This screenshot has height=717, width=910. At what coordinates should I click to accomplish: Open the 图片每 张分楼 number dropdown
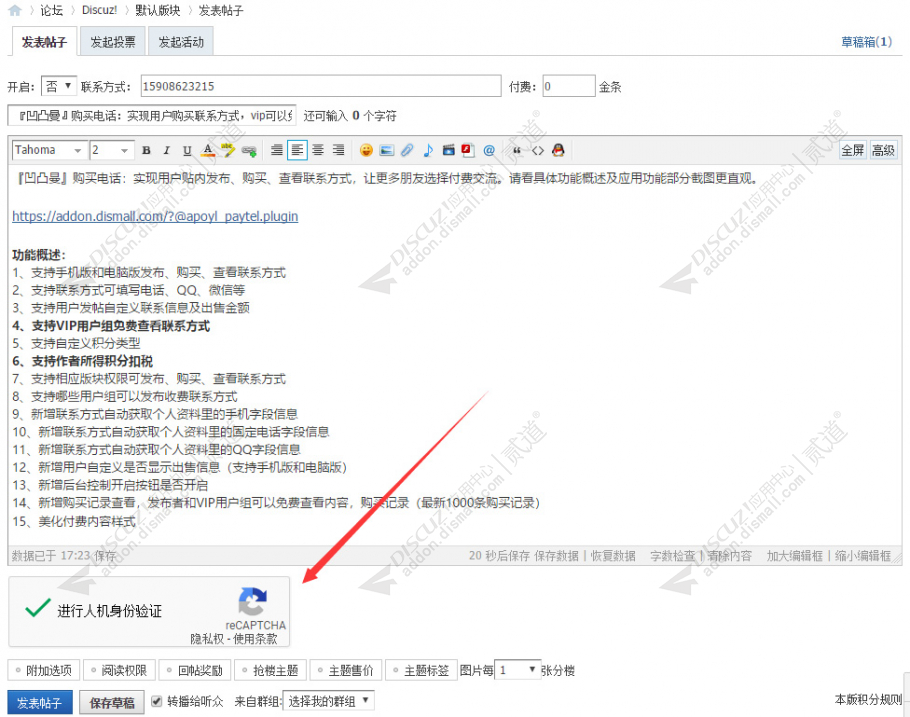[517, 670]
